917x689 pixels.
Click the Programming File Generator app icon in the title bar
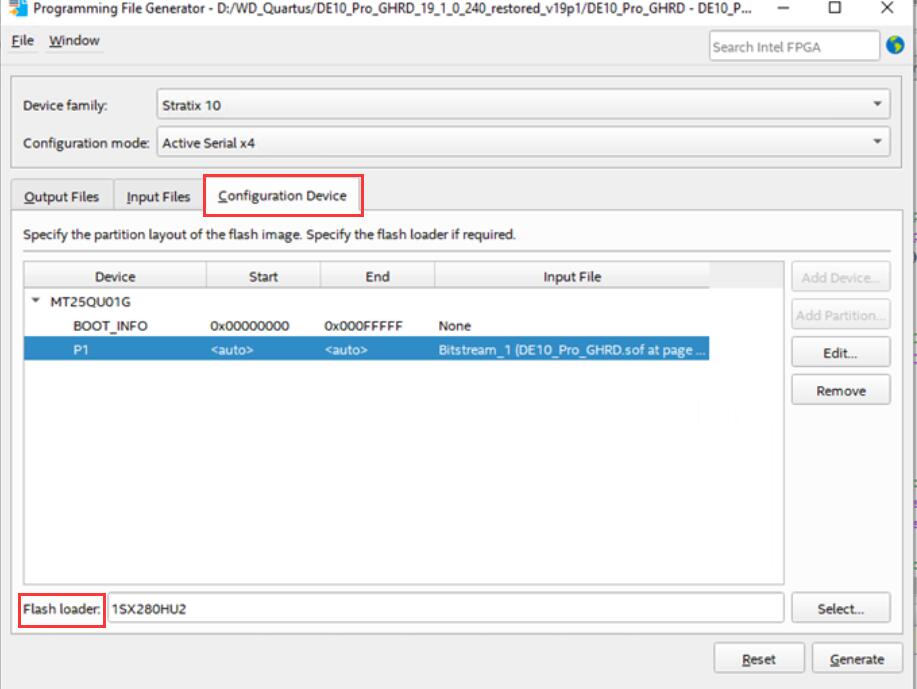pyautogui.click(x=18, y=8)
